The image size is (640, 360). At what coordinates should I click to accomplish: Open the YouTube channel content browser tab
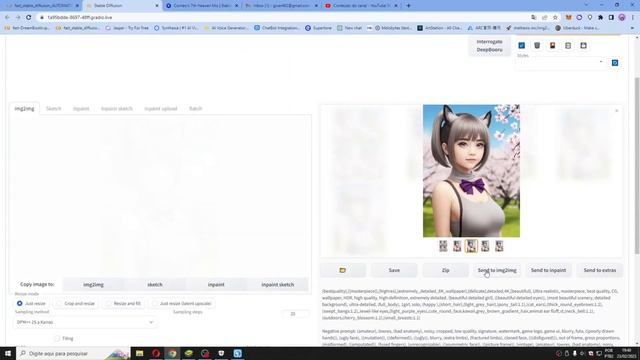click(x=362, y=6)
